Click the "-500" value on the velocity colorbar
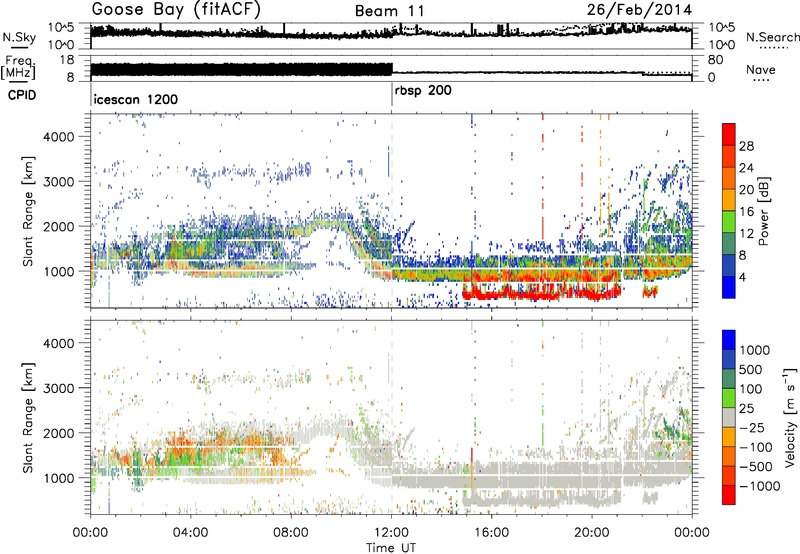 756,467
